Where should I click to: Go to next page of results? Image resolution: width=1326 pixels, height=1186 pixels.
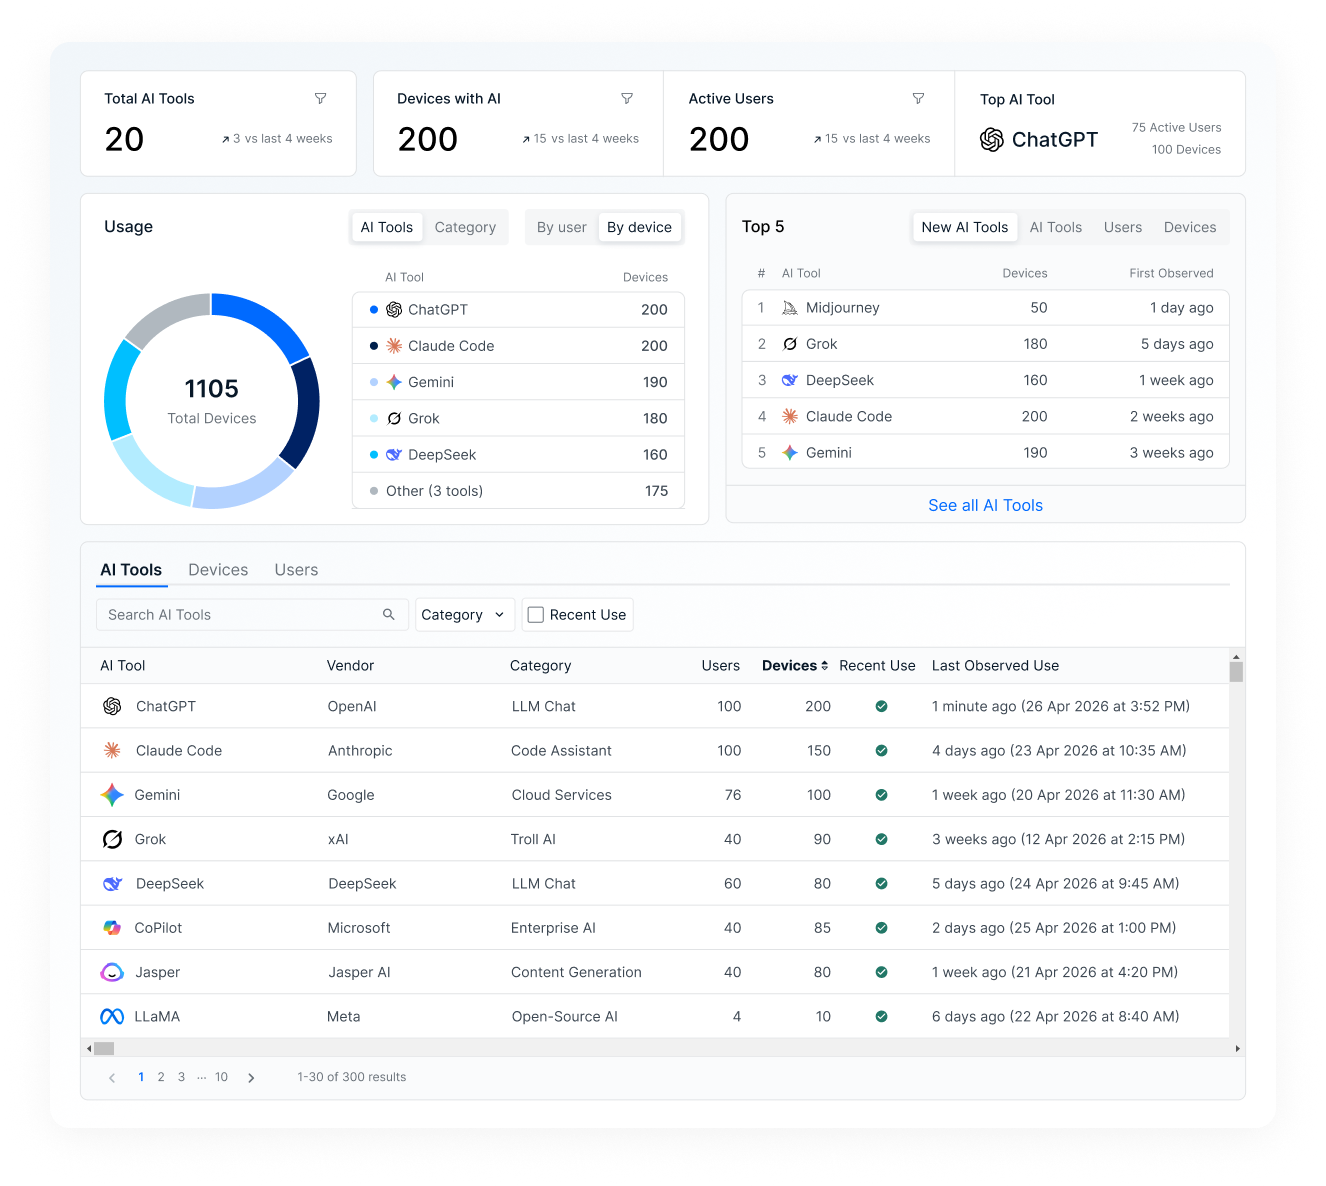(251, 1078)
